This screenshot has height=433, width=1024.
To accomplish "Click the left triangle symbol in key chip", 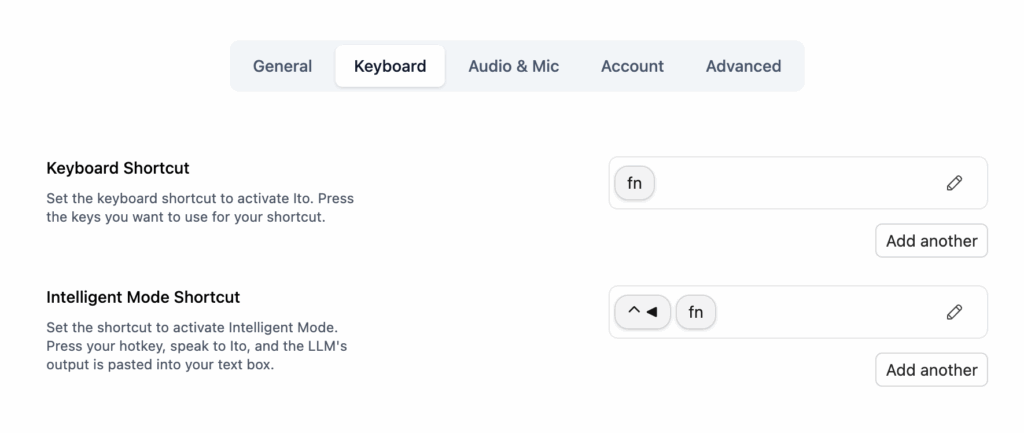I will tap(652, 313).
